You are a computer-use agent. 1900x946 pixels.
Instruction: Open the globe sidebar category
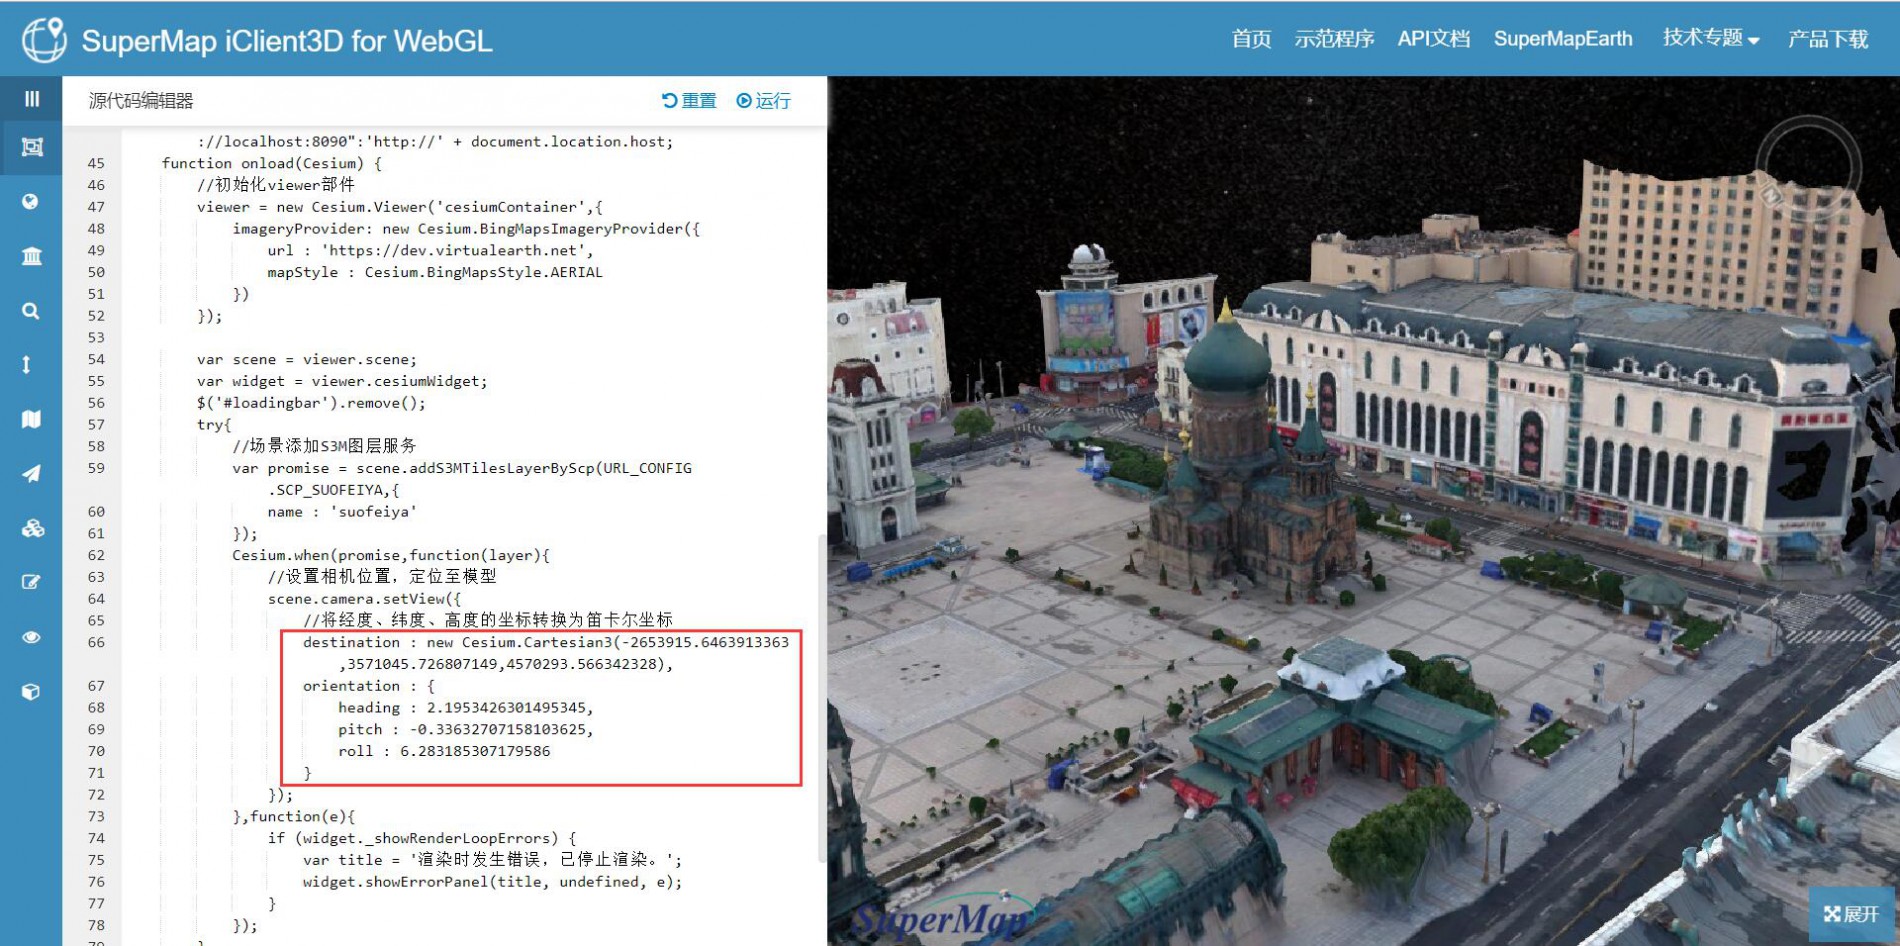pos(31,202)
